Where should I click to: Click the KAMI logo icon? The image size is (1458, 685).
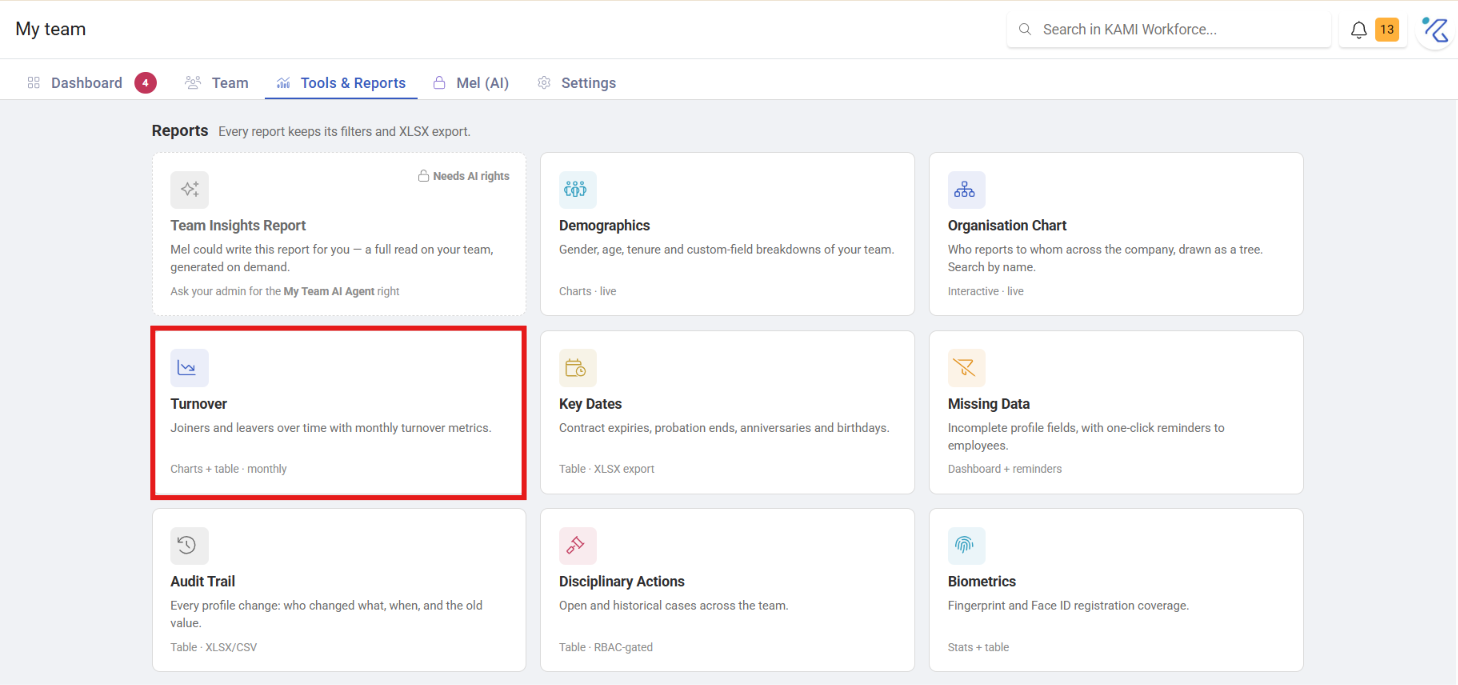(x=1435, y=30)
